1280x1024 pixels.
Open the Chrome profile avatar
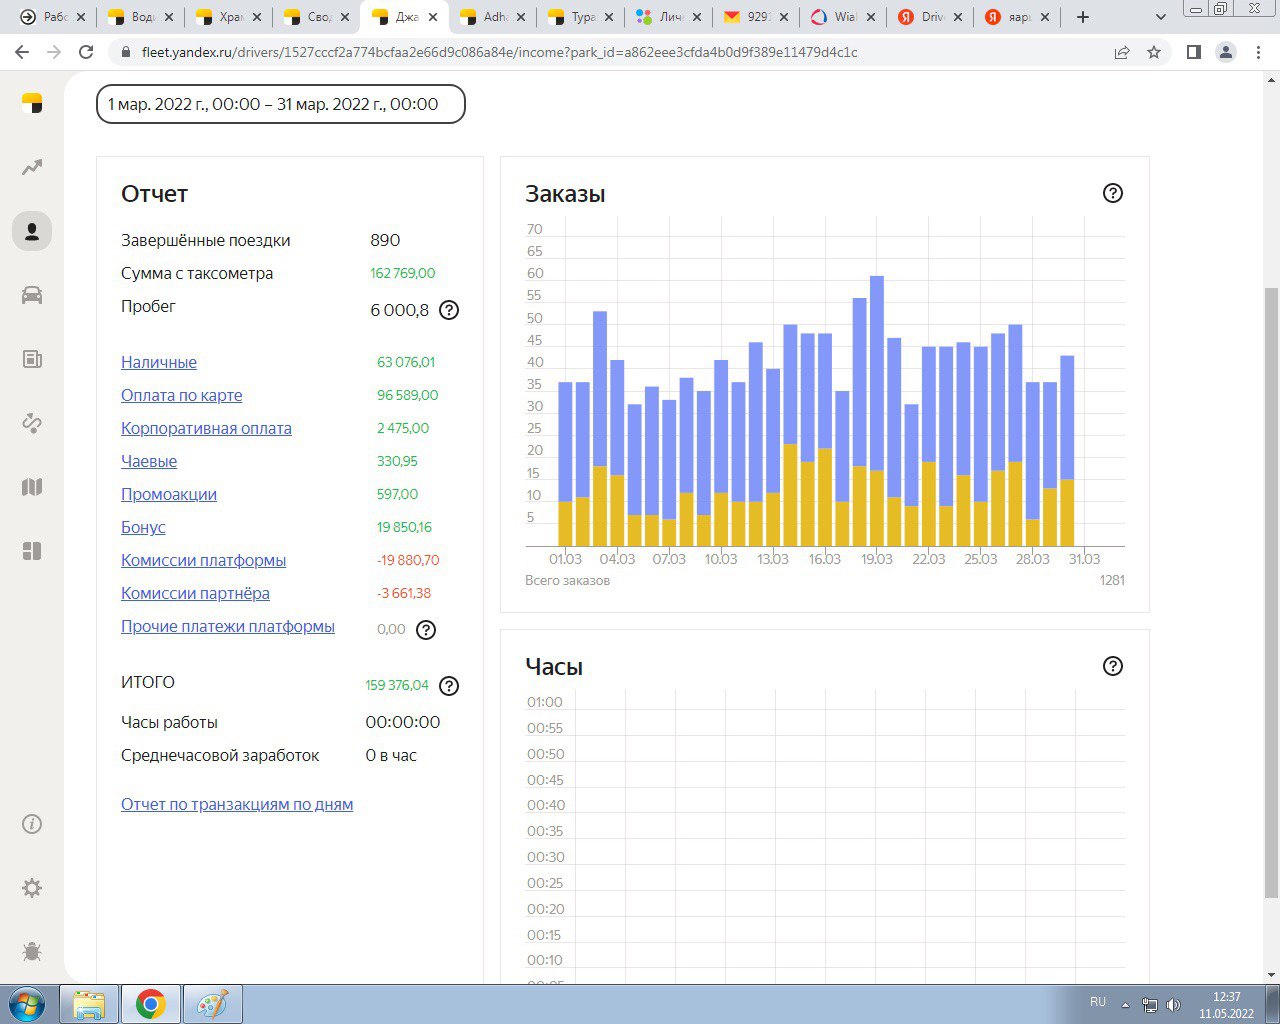pos(1226,52)
